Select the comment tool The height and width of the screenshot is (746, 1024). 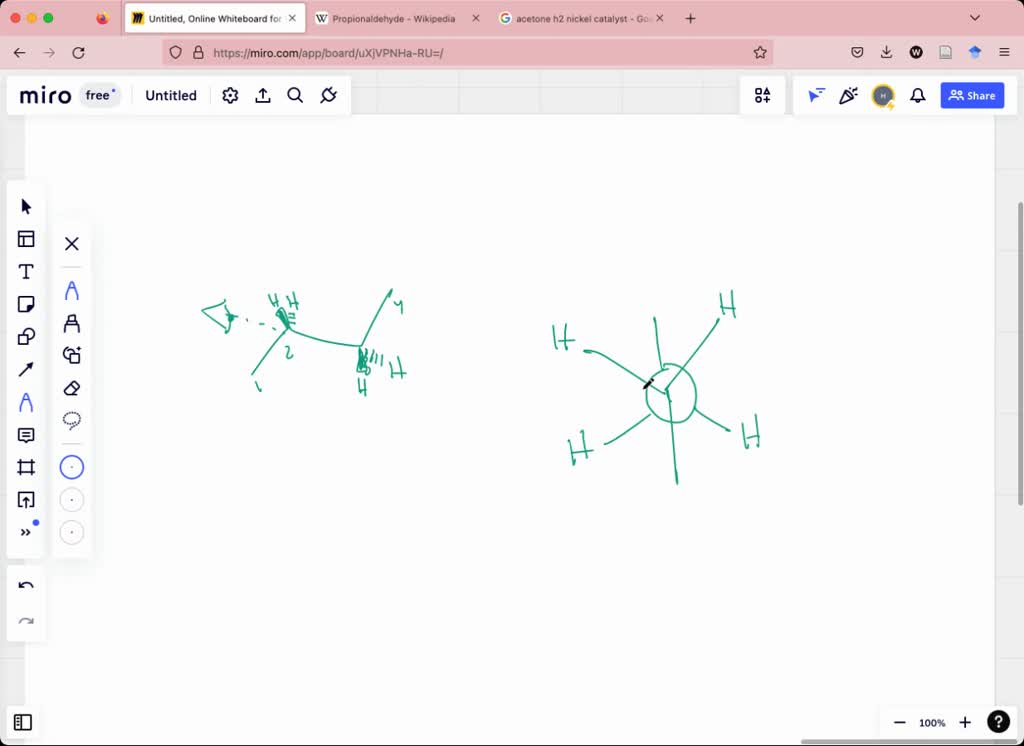26,434
